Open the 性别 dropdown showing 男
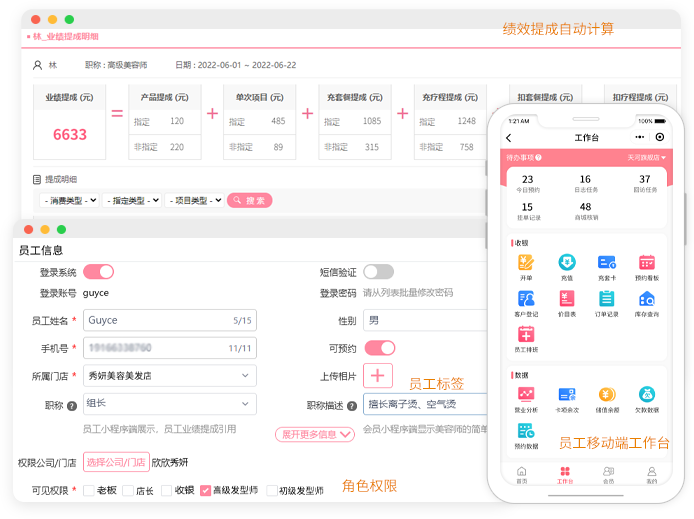This screenshot has height=519, width=694. pos(425,320)
